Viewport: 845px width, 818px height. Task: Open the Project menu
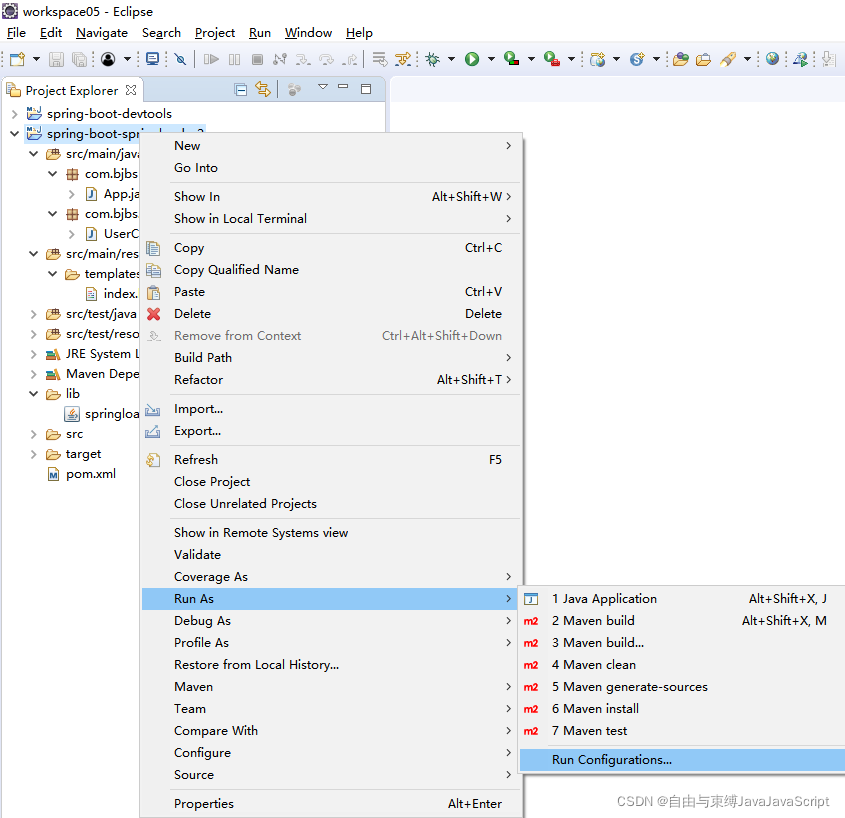pos(215,33)
